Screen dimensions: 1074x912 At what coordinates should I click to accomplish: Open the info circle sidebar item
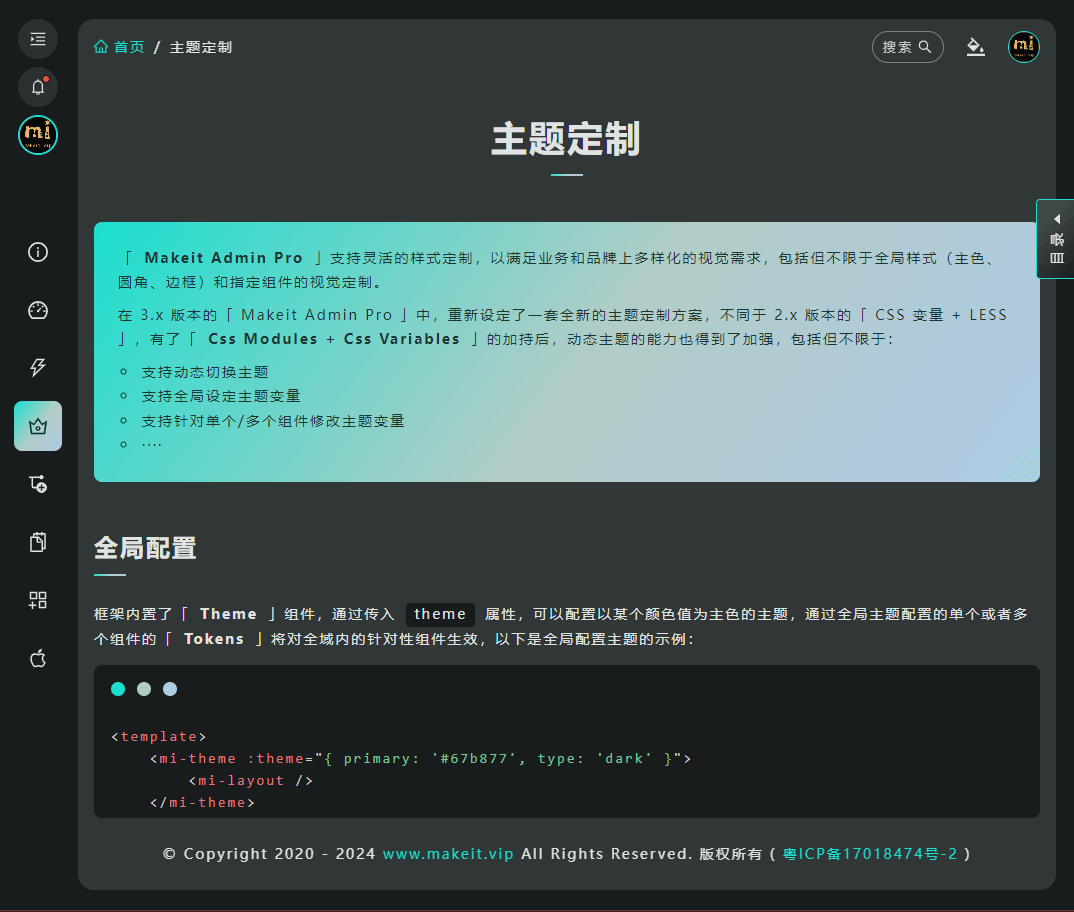coord(38,252)
